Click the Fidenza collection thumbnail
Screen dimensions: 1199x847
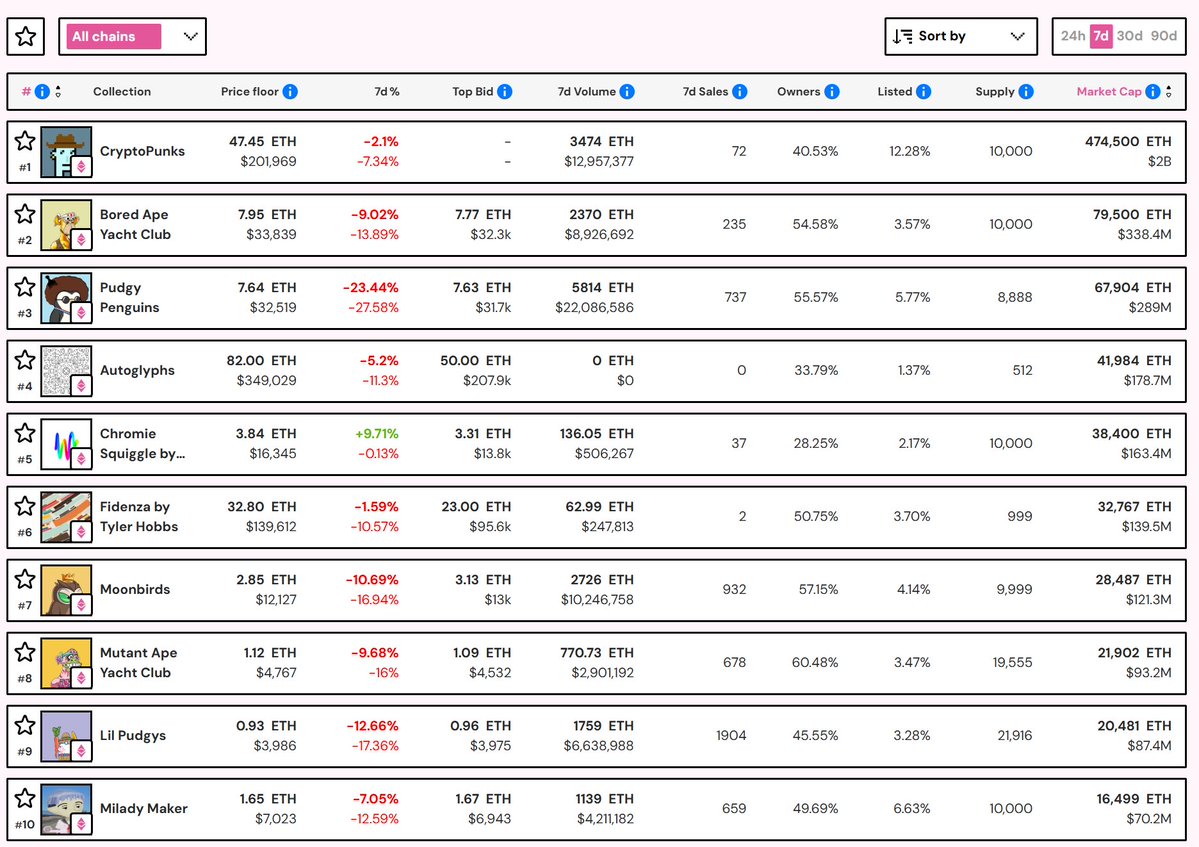click(x=67, y=517)
